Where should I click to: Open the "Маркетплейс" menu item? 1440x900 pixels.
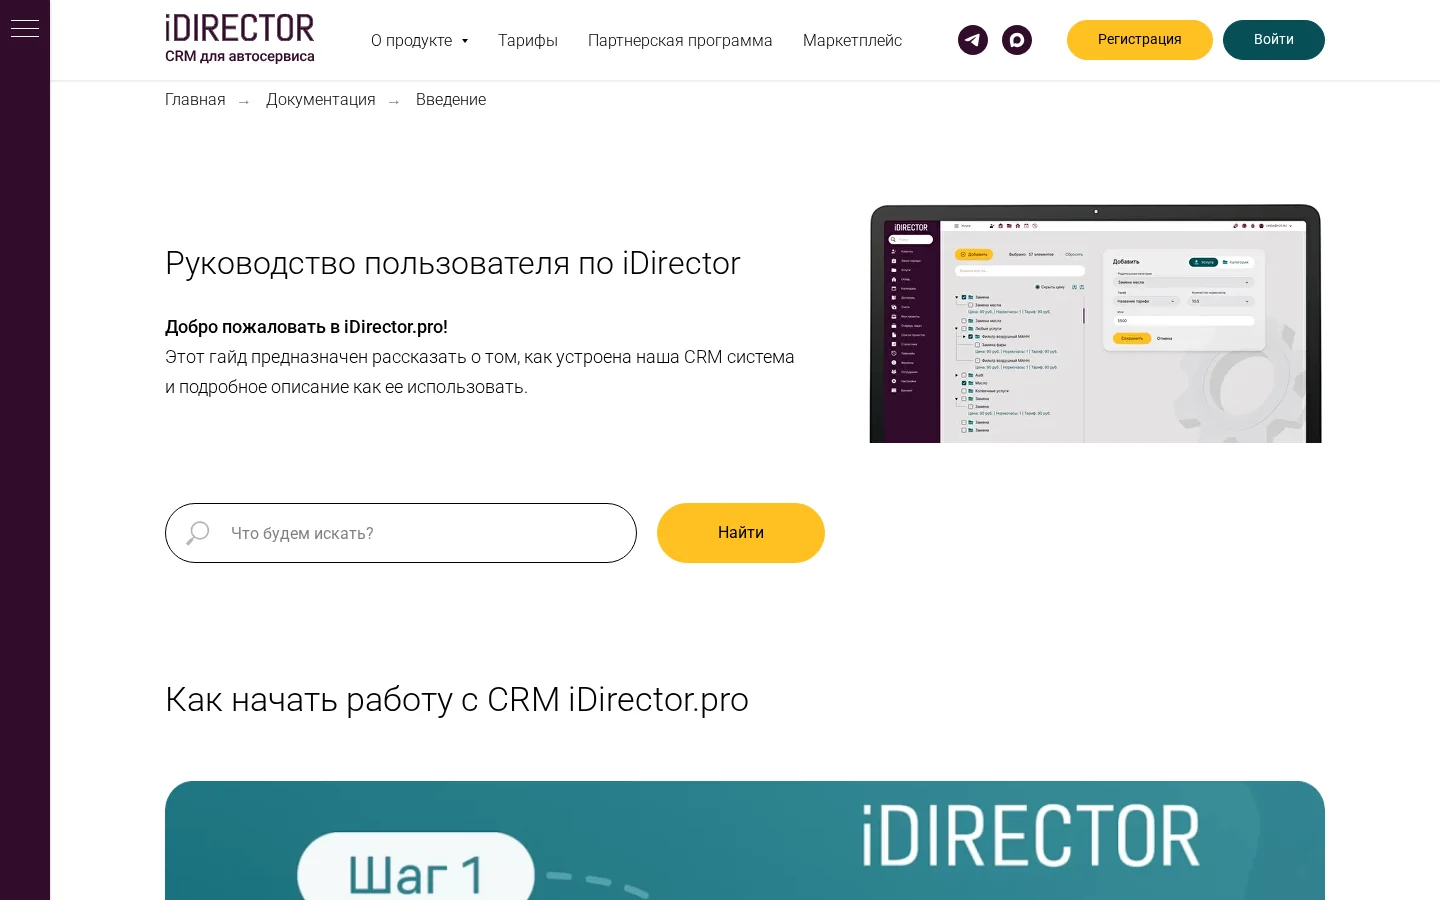pyautogui.click(x=852, y=40)
